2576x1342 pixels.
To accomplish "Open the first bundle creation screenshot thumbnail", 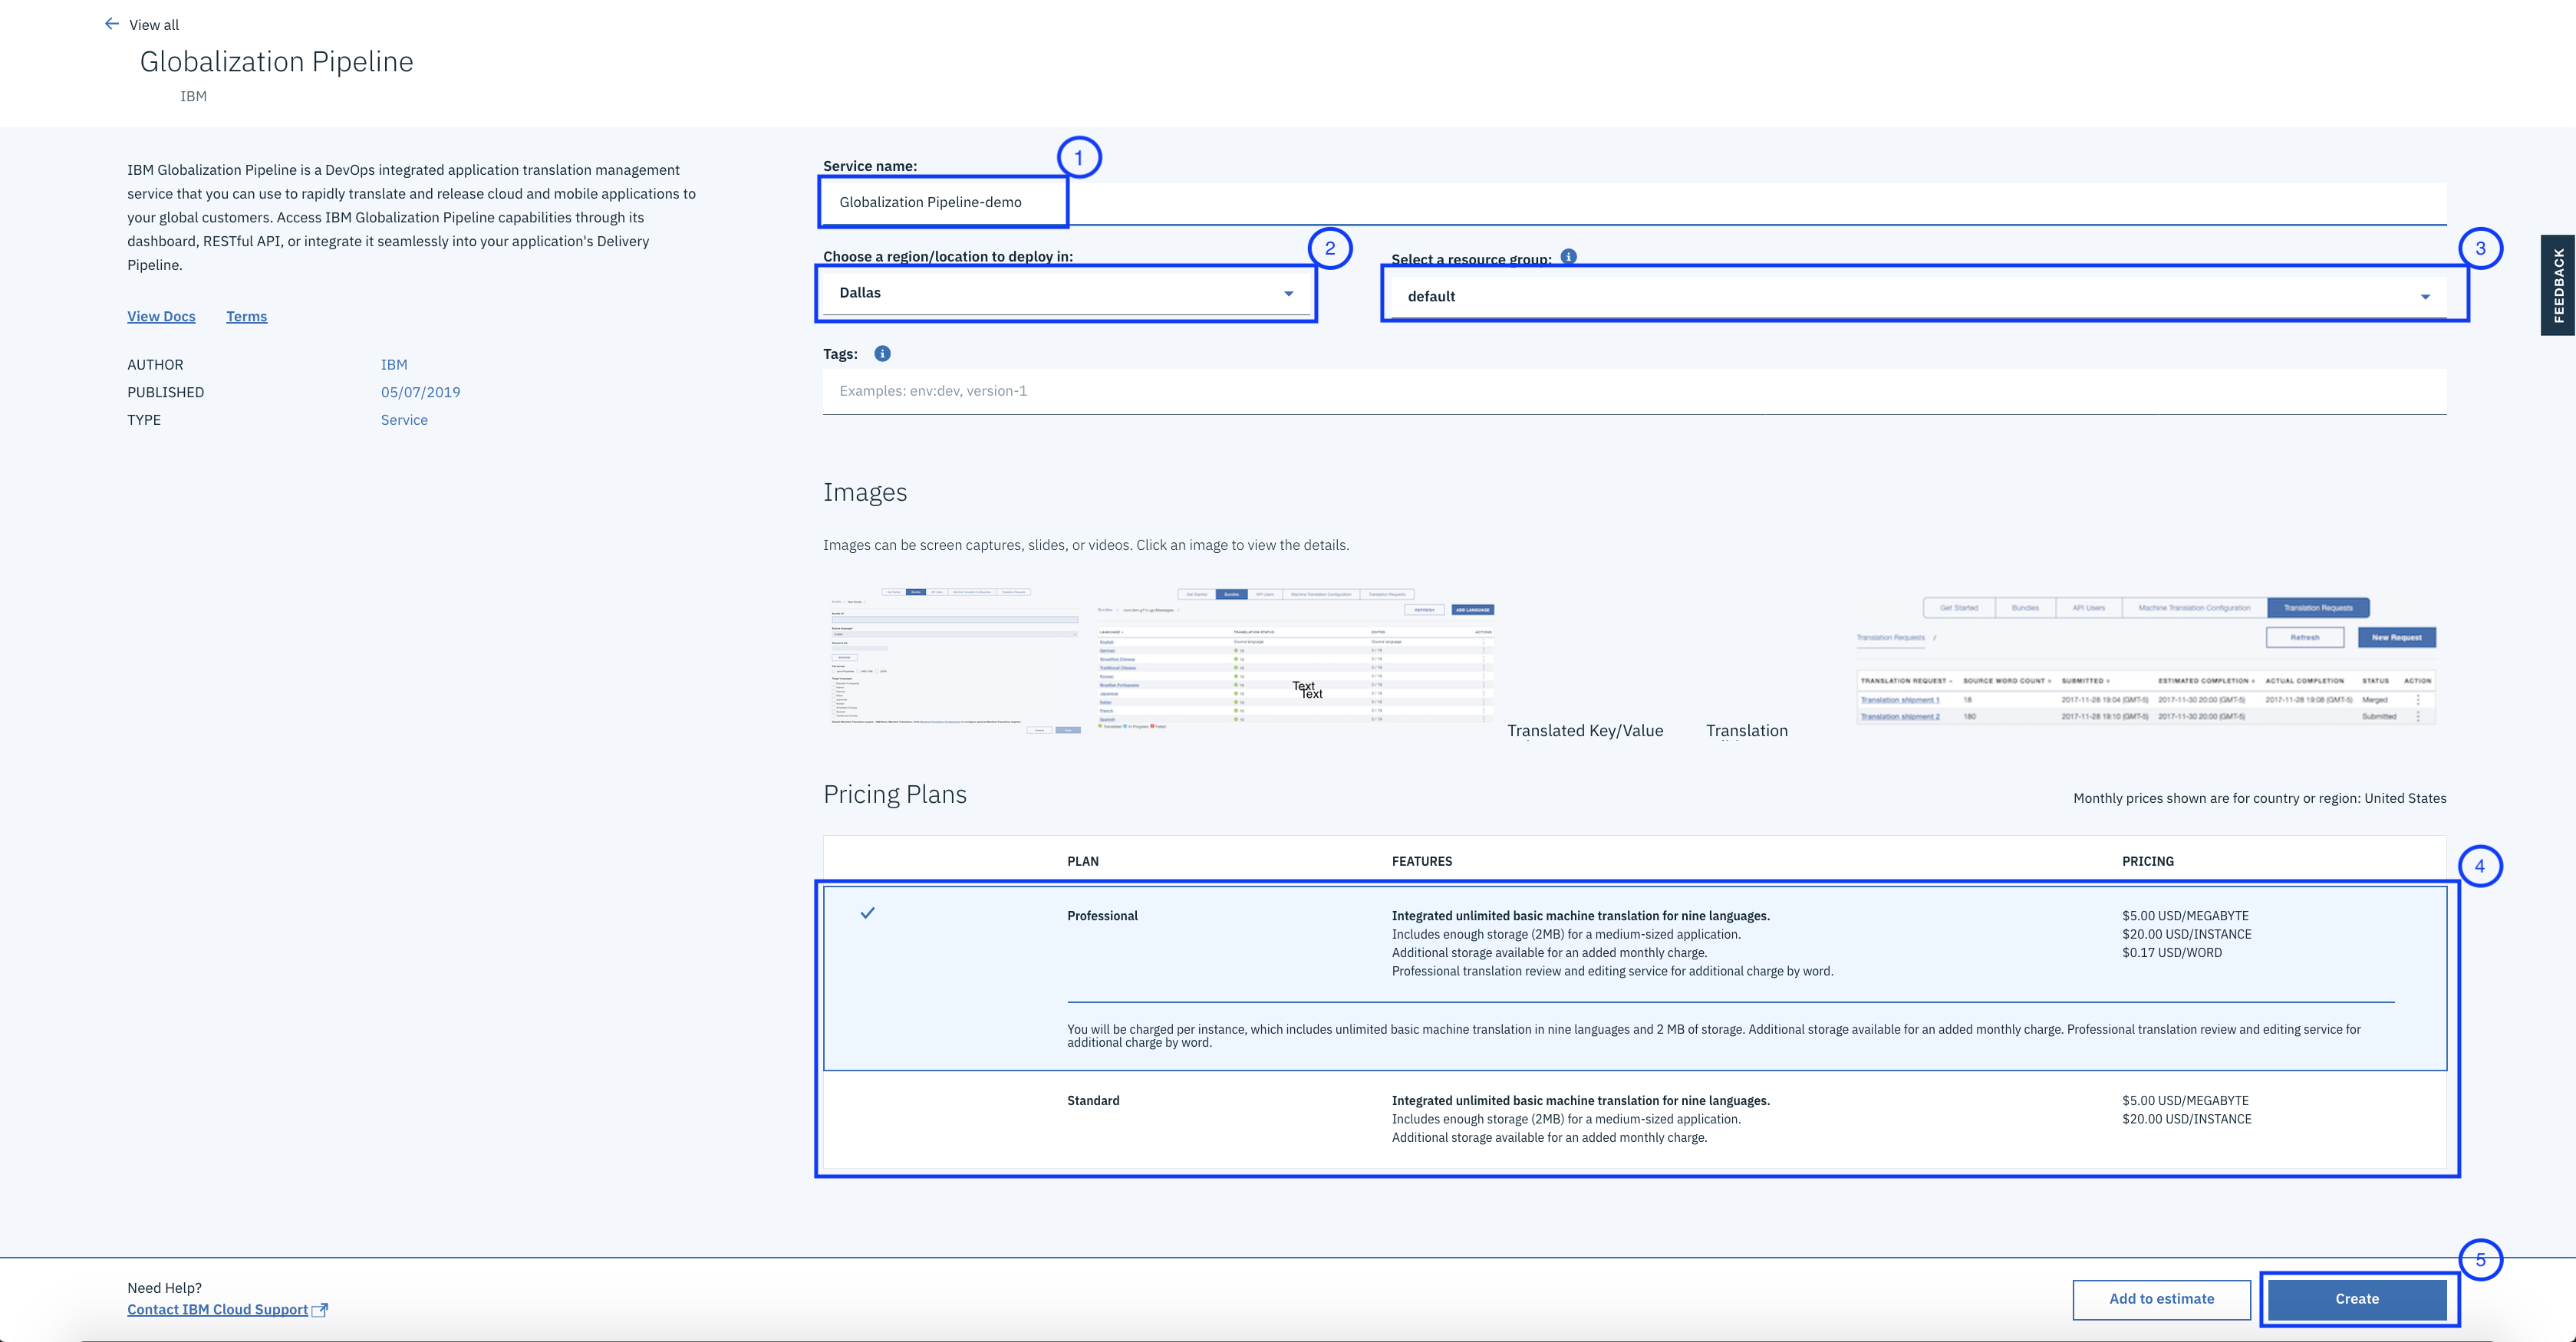I will [x=955, y=661].
